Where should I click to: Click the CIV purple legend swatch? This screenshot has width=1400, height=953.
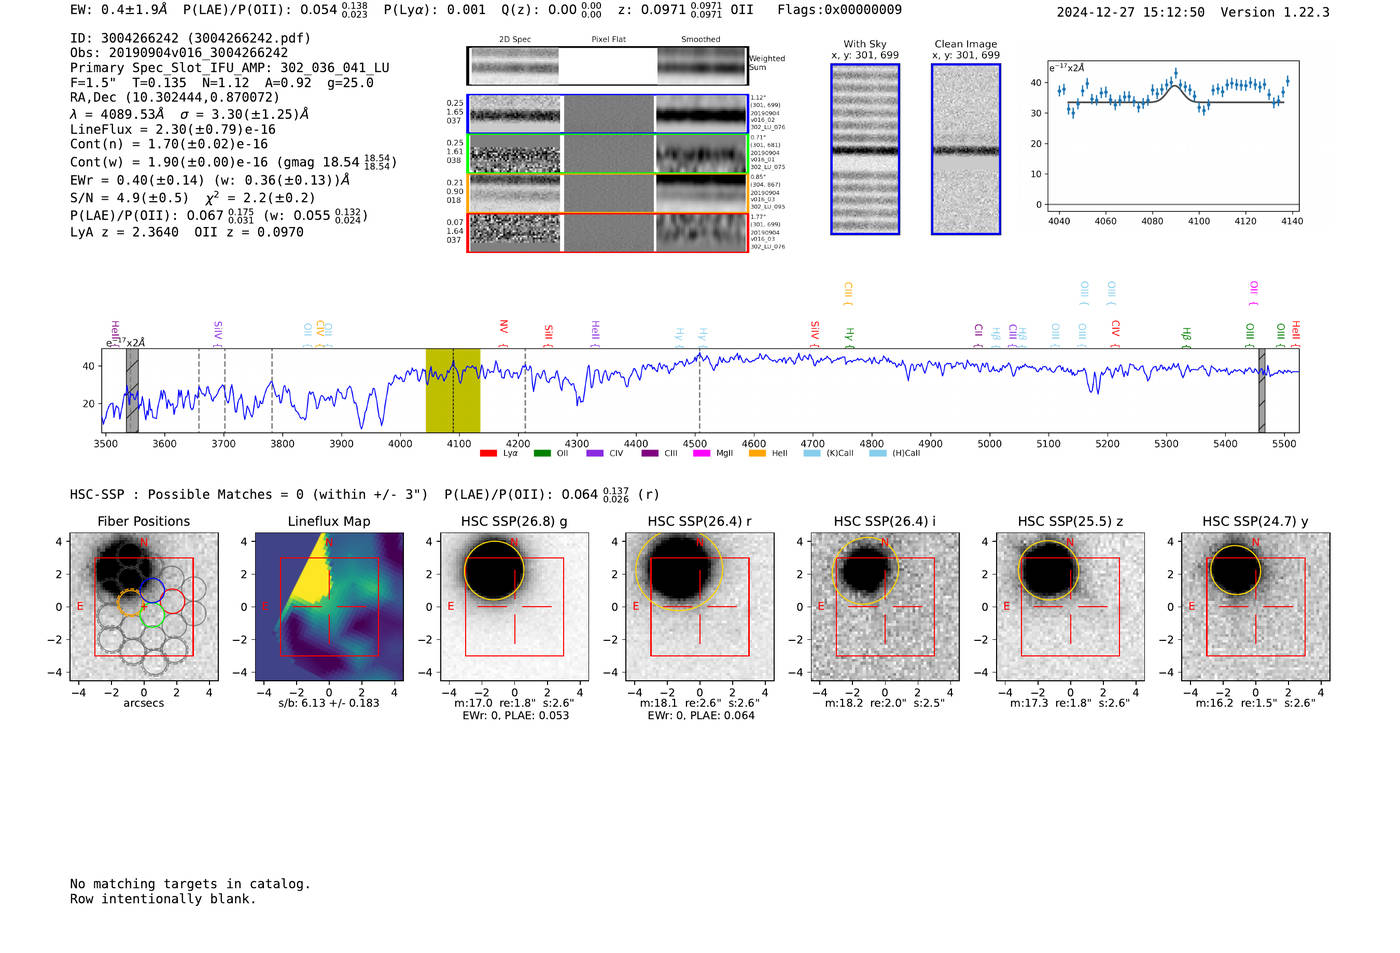click(x=595, y=453)
